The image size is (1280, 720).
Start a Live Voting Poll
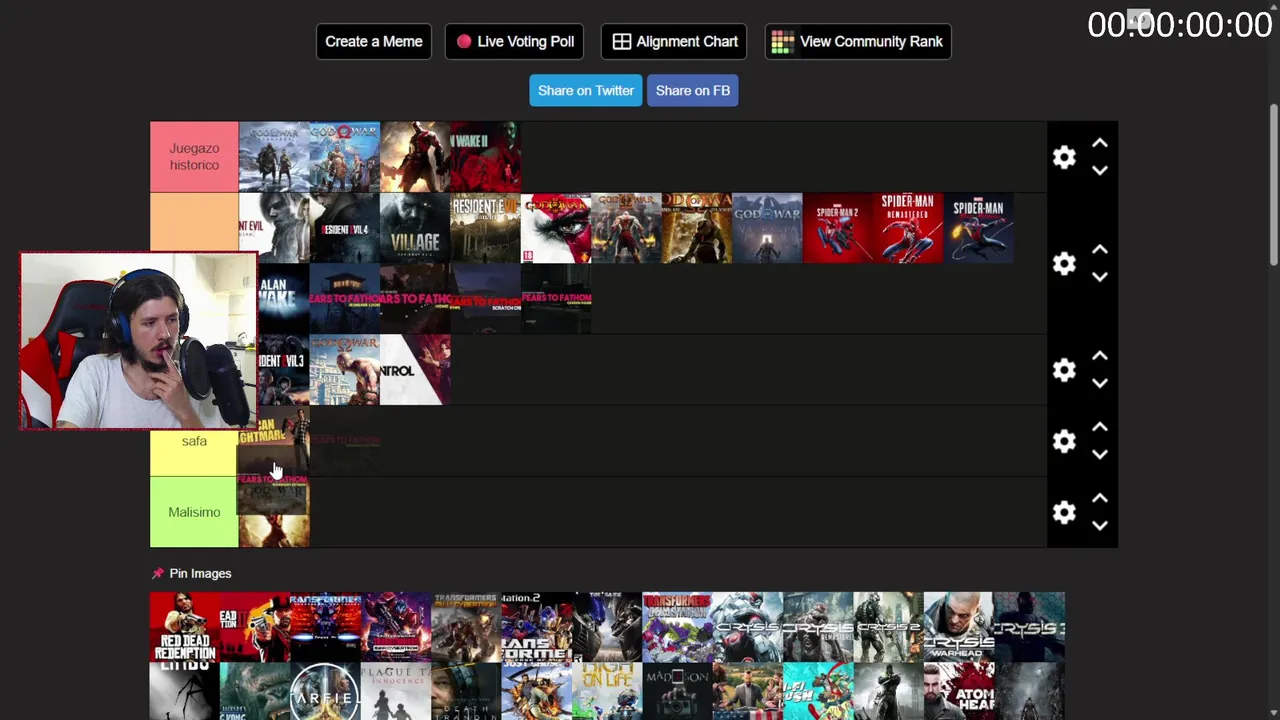514,41
